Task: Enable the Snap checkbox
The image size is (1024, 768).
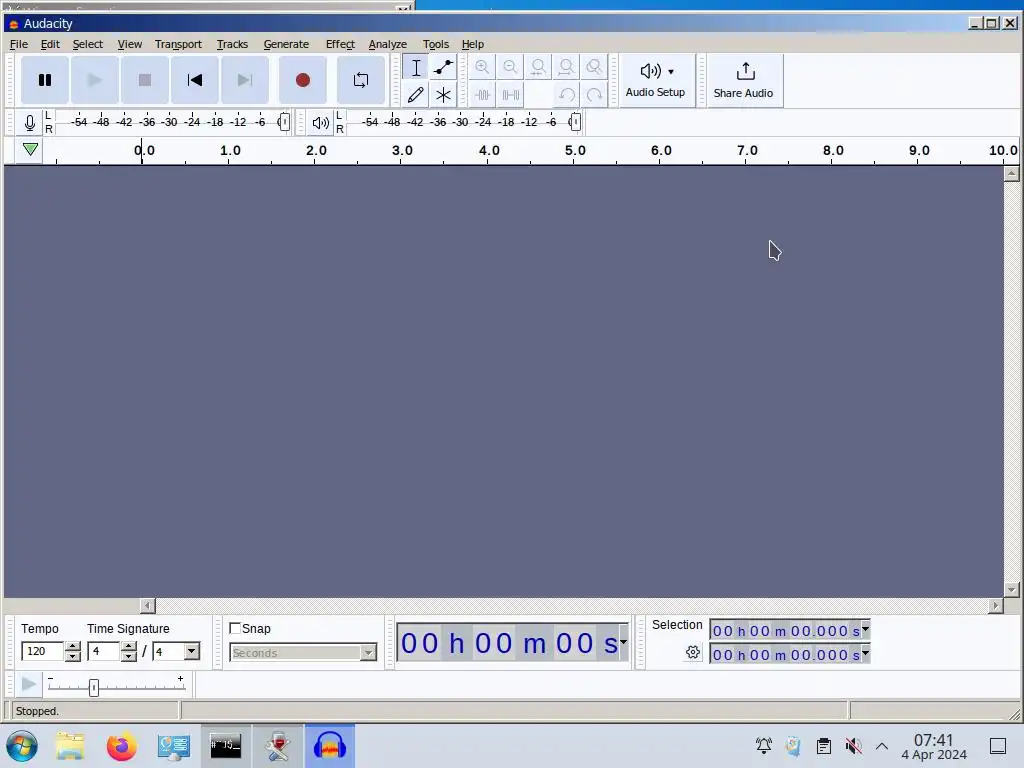Action: [235, 628]
